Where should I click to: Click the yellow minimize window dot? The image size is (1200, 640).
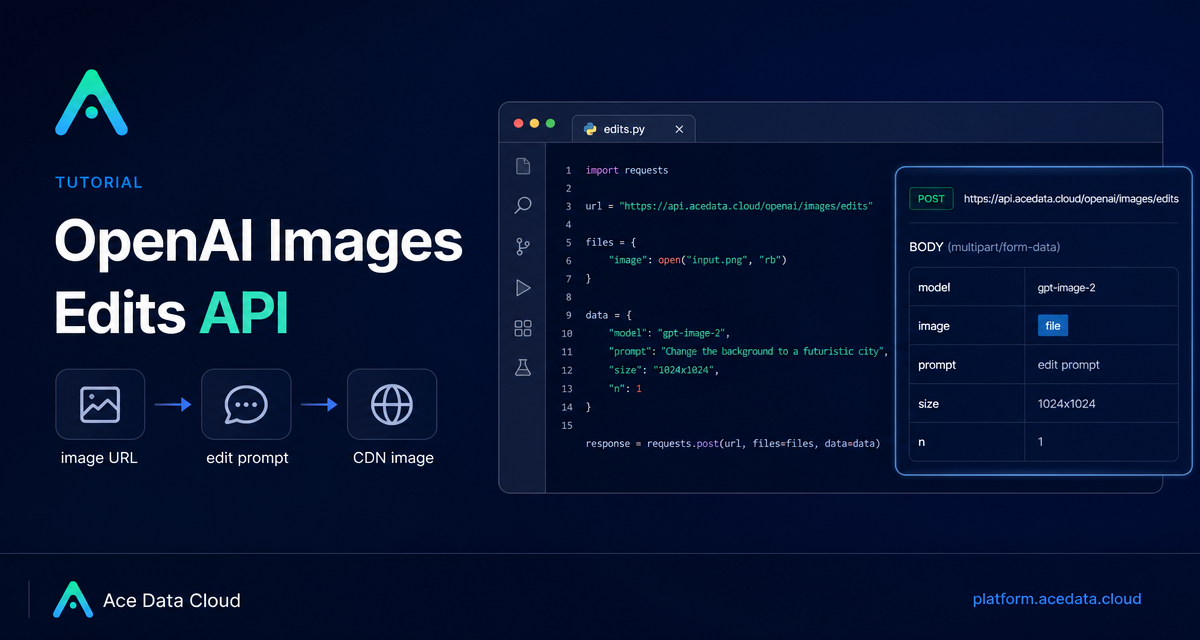534,123
